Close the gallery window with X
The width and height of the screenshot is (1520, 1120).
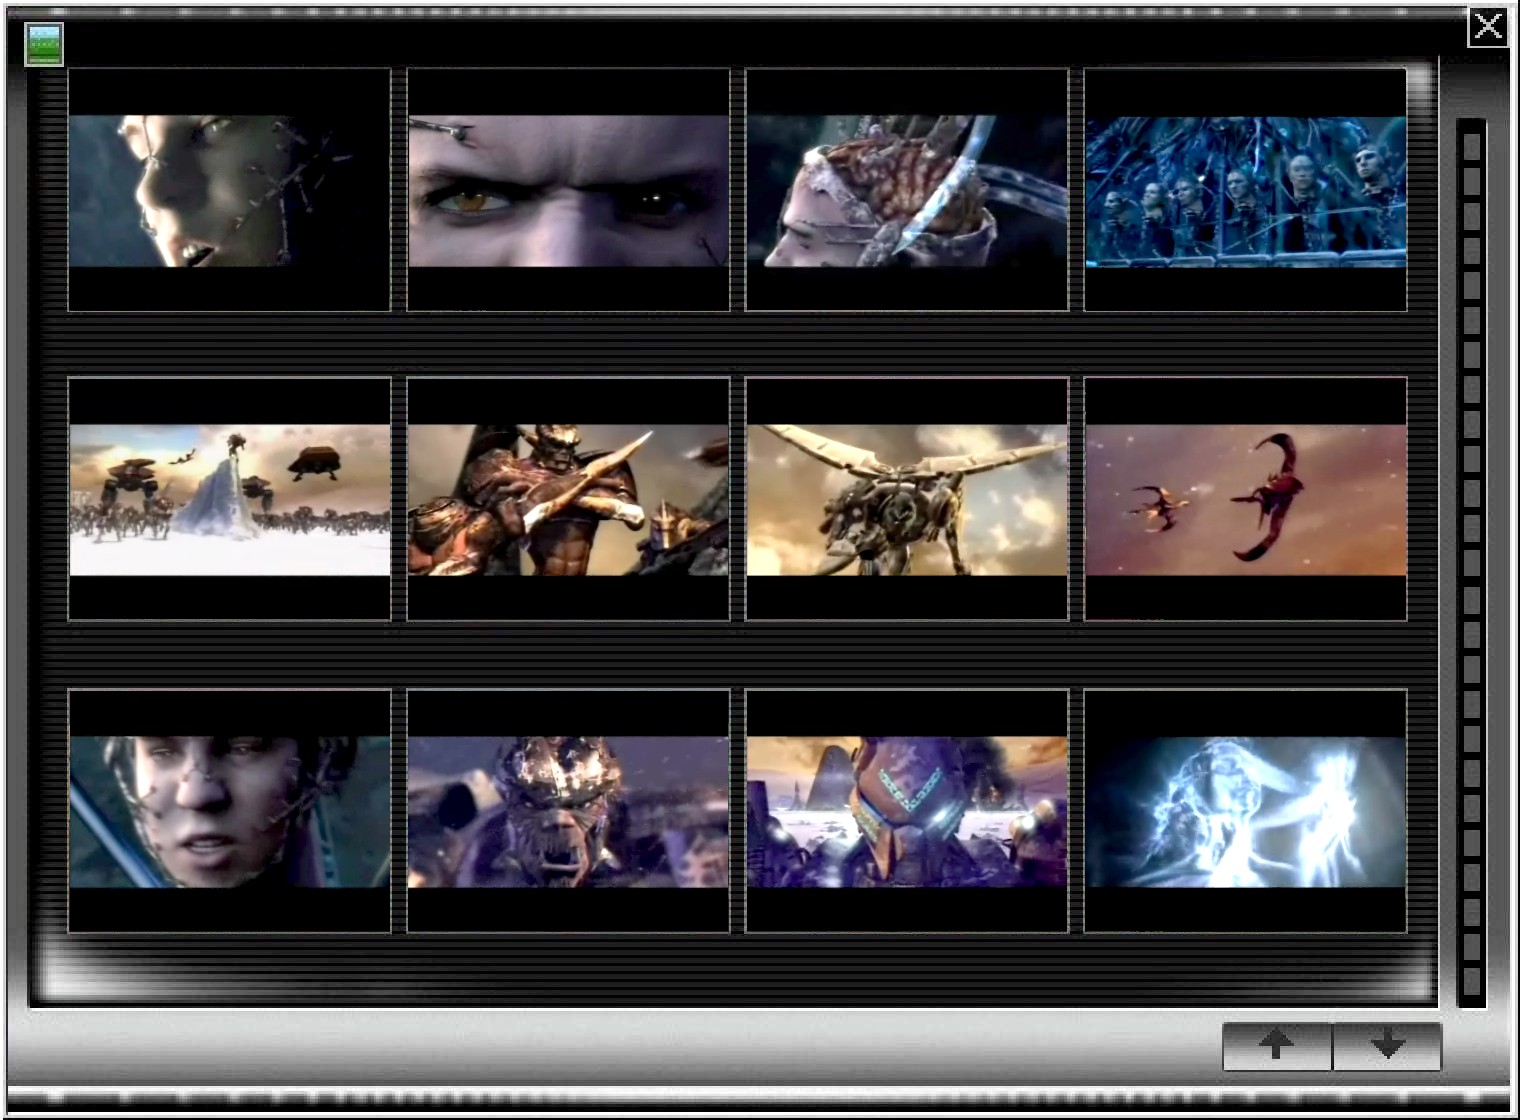pos(1487,26)
